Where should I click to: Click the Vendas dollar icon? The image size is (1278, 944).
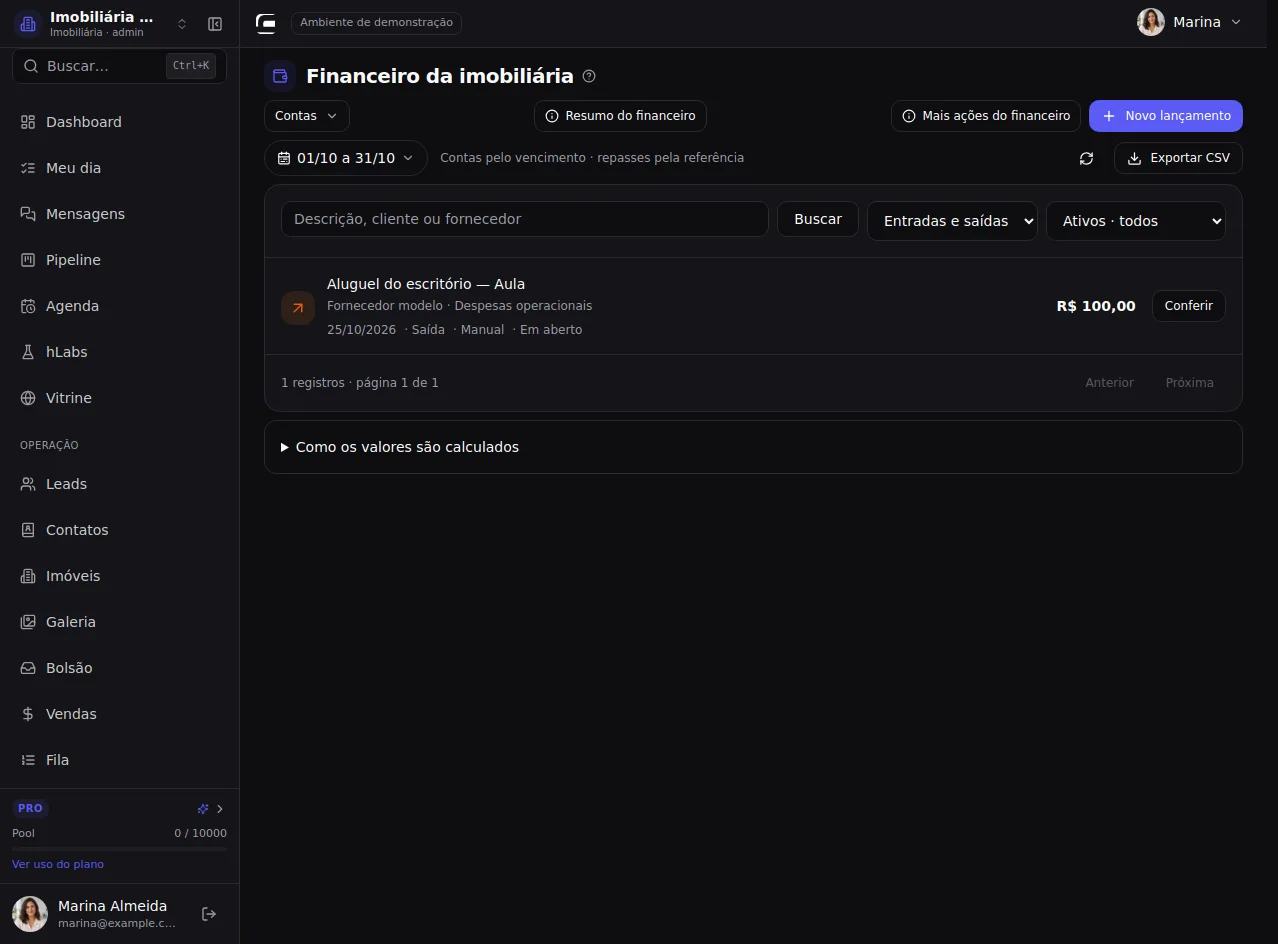click(x=28, y=714)
